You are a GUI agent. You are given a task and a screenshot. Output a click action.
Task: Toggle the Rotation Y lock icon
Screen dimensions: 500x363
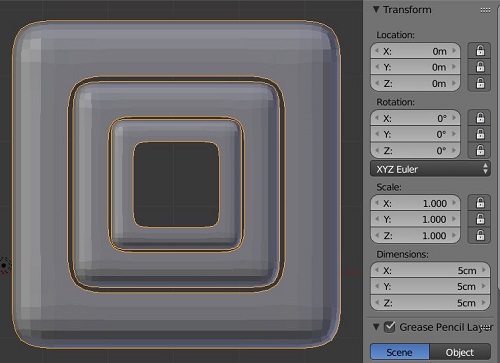coord(479,134)
